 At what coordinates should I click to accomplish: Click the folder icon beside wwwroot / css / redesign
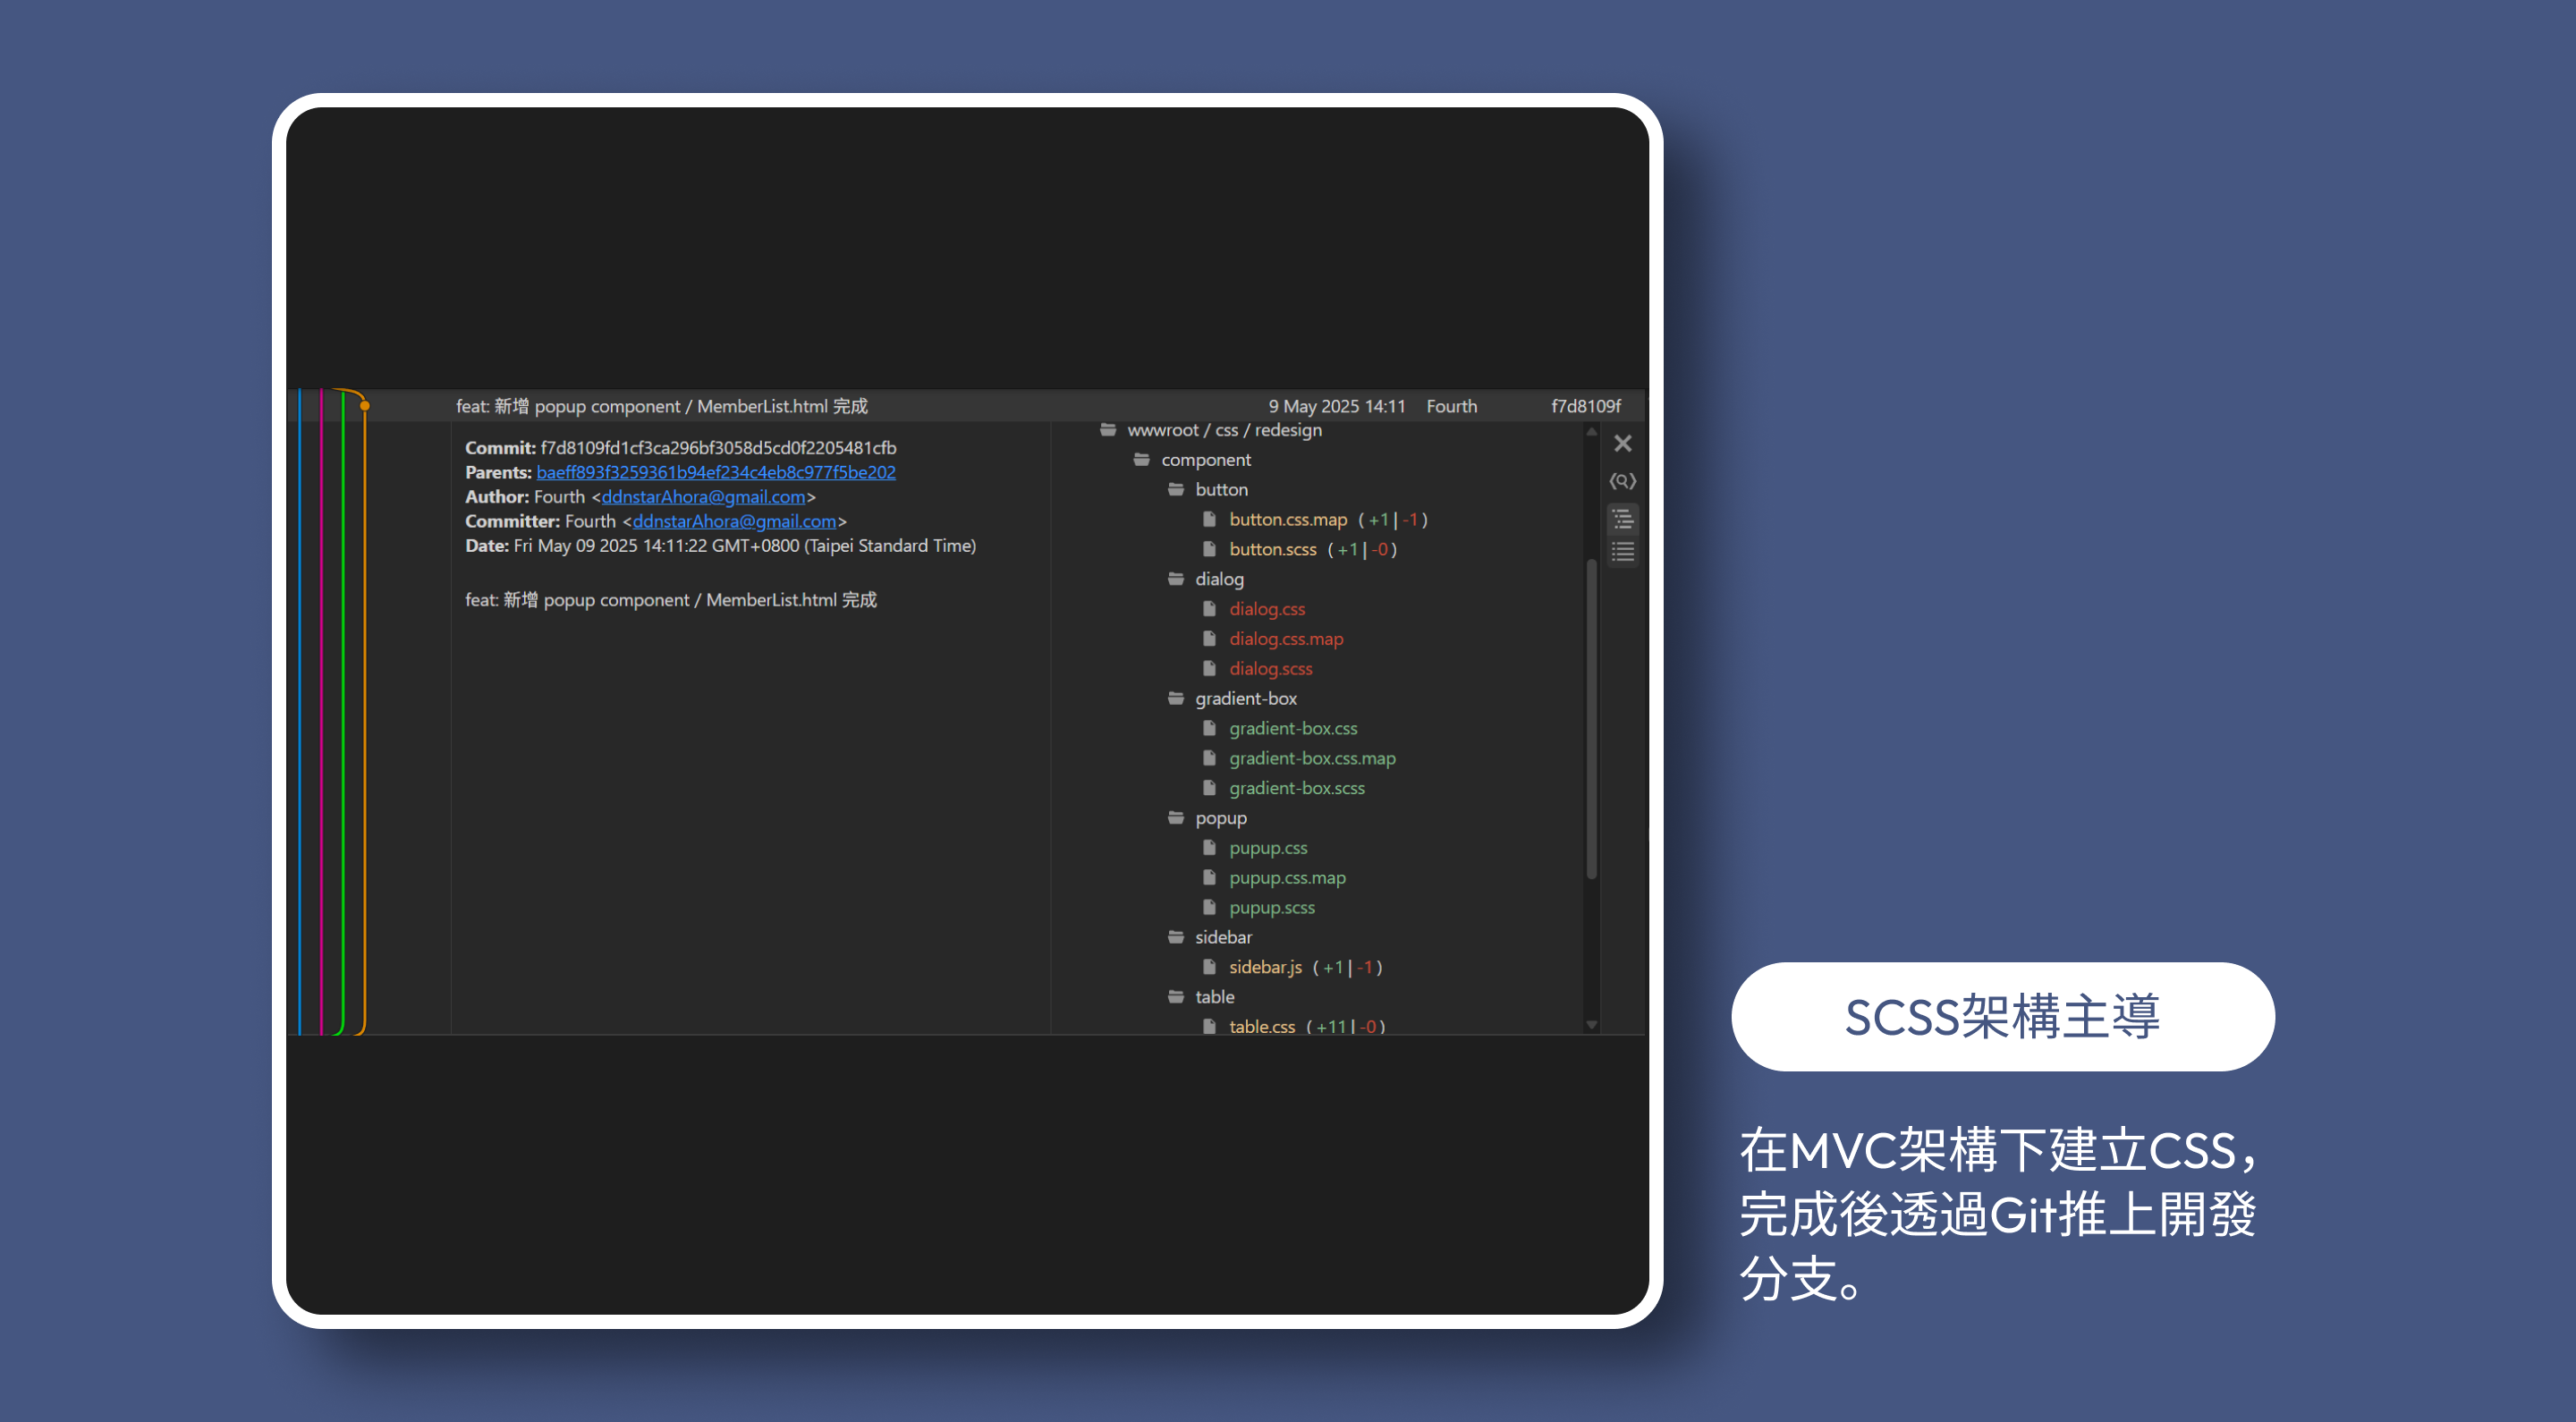[1108, 430]
